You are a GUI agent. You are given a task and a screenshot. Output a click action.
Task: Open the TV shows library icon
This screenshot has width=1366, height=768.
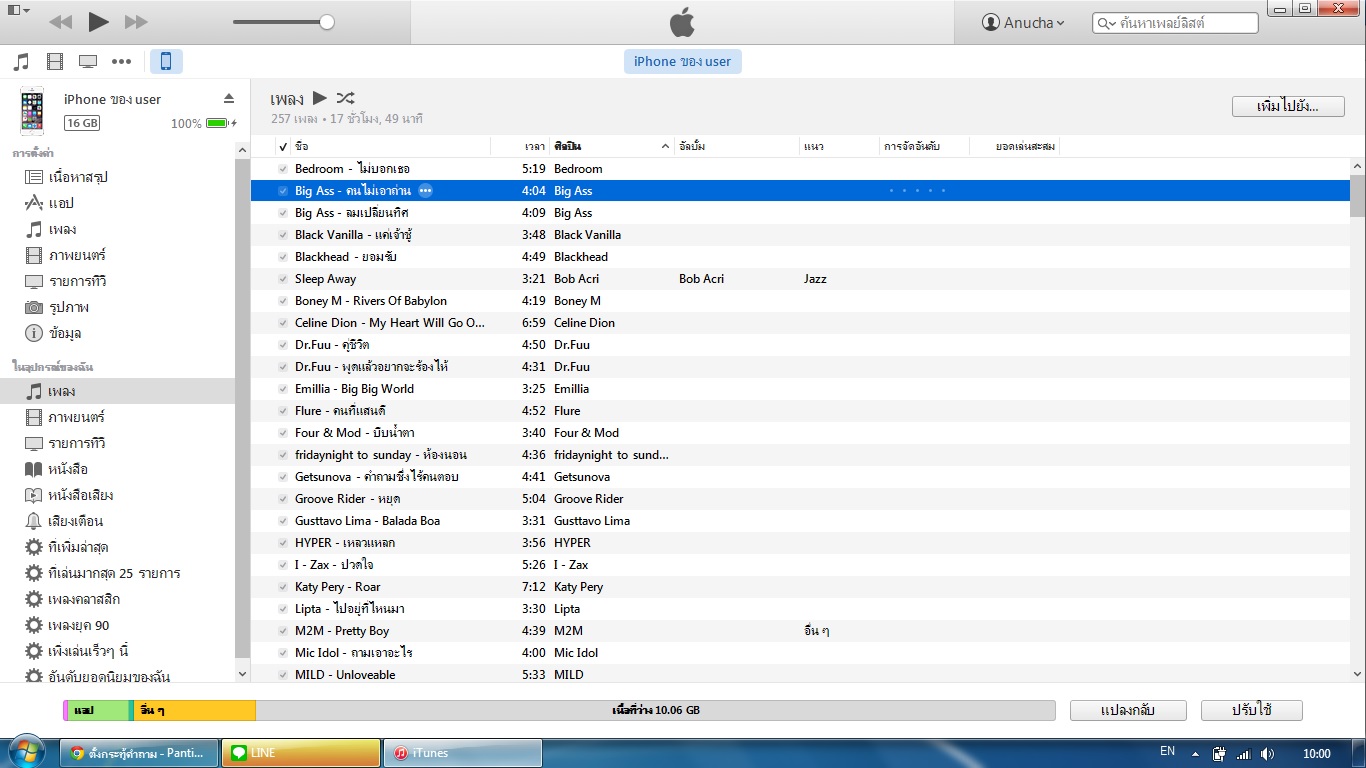pos(88,62)
